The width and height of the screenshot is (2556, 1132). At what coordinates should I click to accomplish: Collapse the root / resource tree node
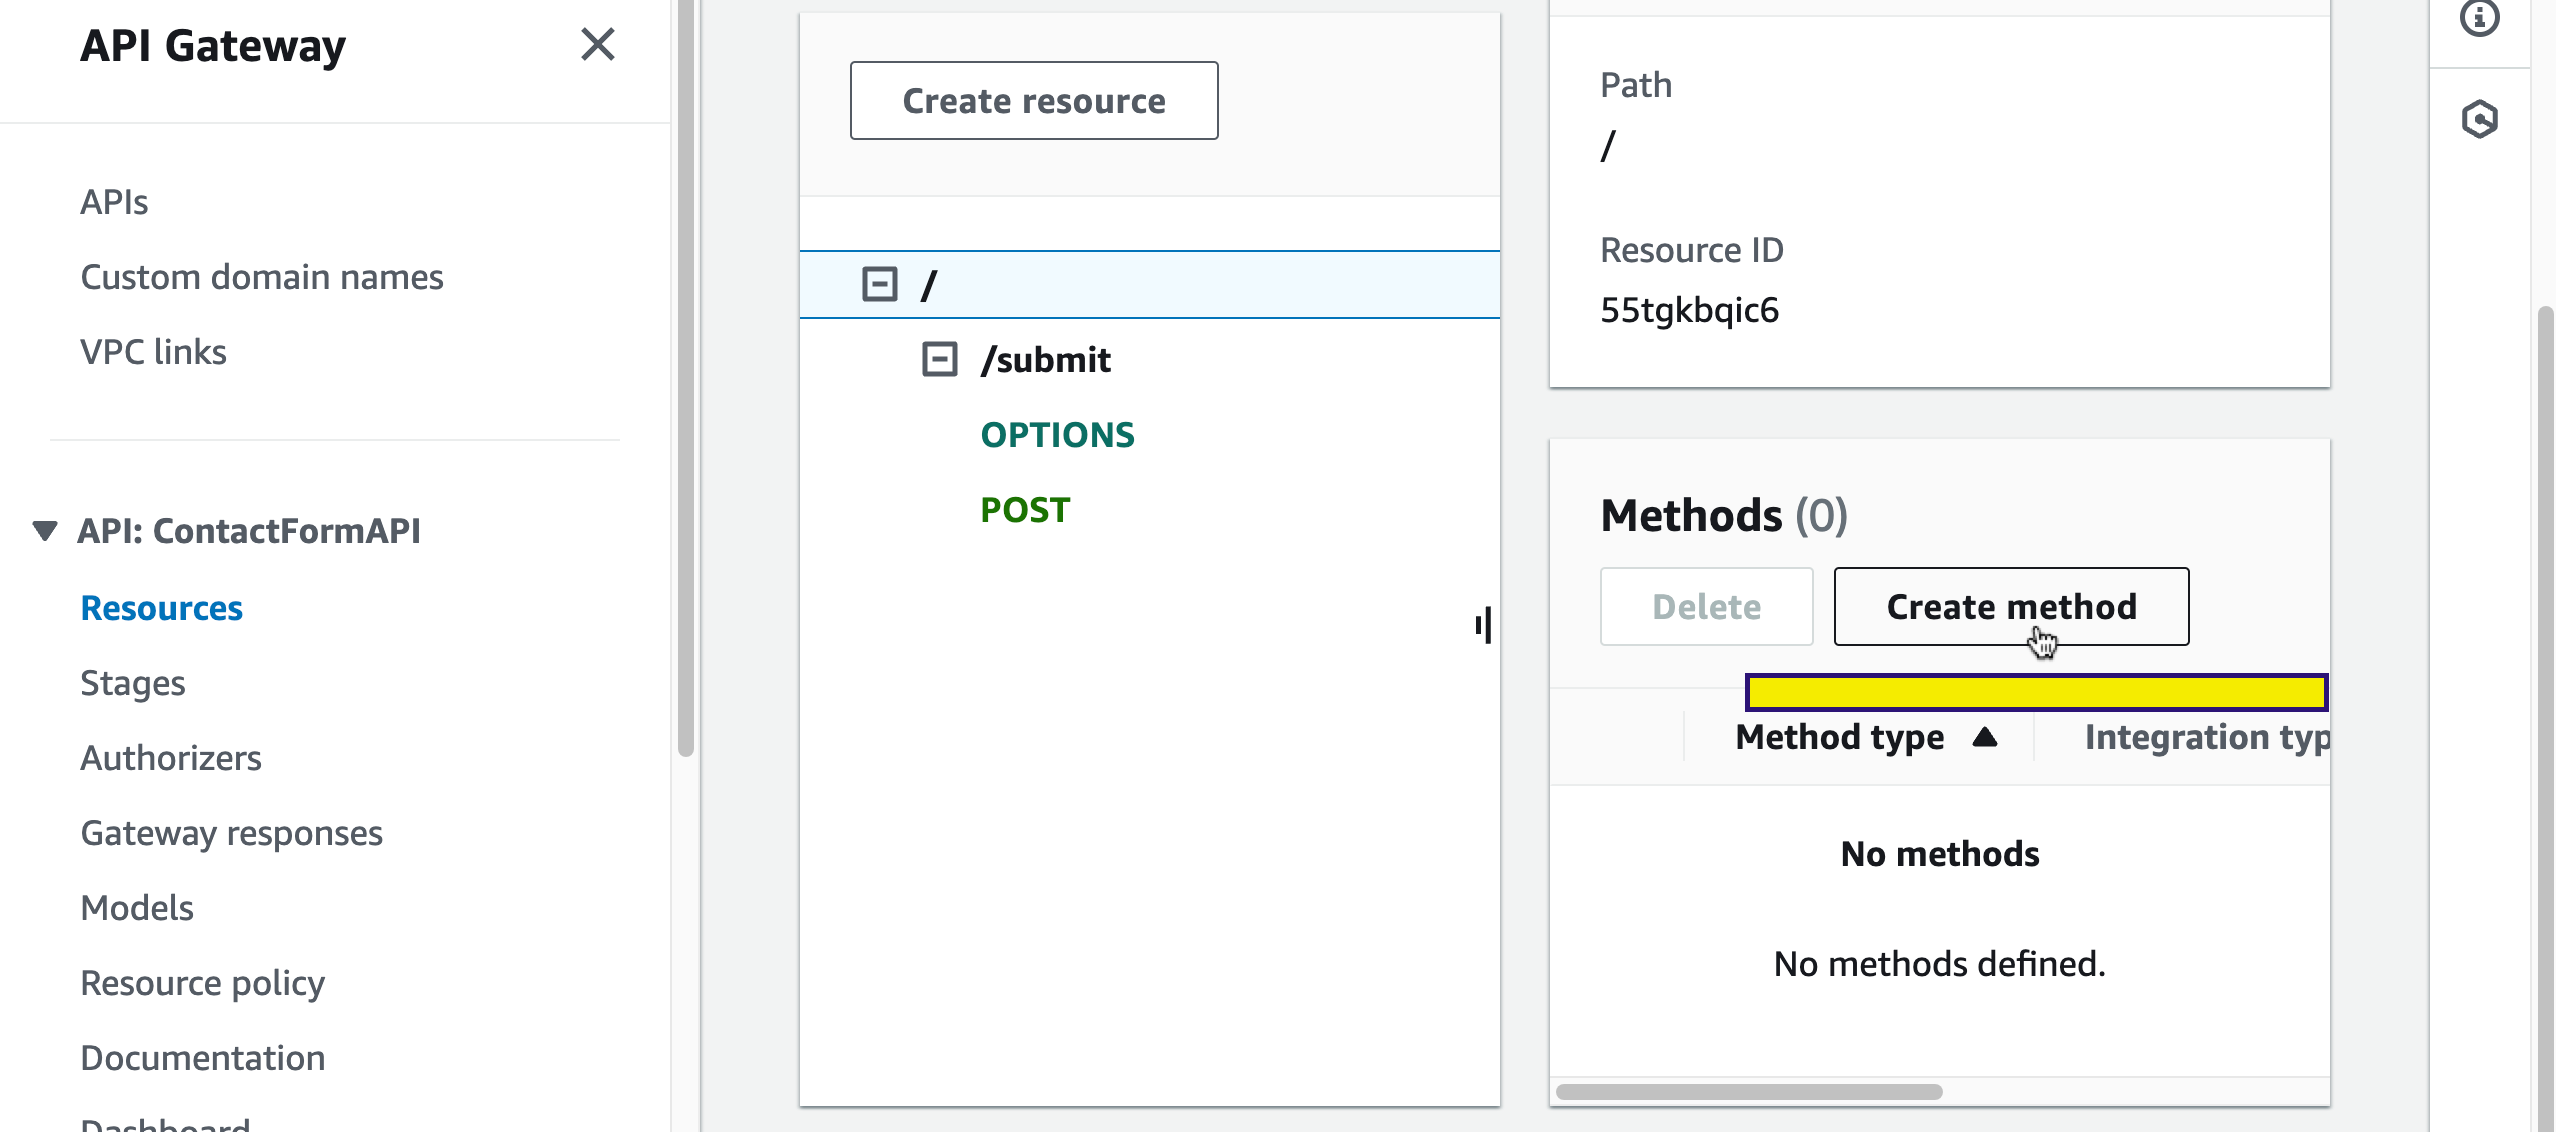coord(879,285)
